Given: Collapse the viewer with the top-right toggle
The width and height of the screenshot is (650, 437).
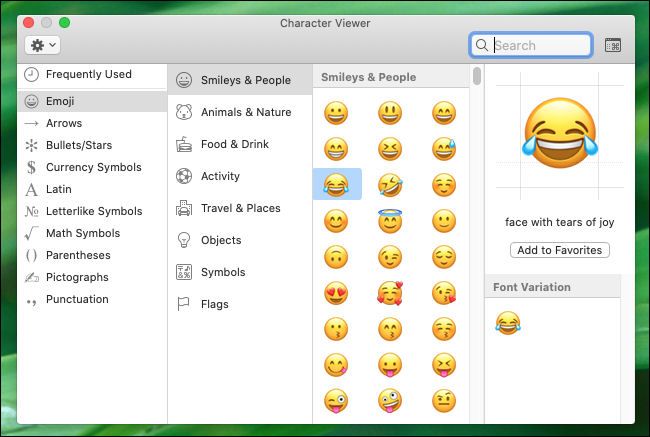Looking at the screenshot, I should pyautogui.click(x=613, y=45).
